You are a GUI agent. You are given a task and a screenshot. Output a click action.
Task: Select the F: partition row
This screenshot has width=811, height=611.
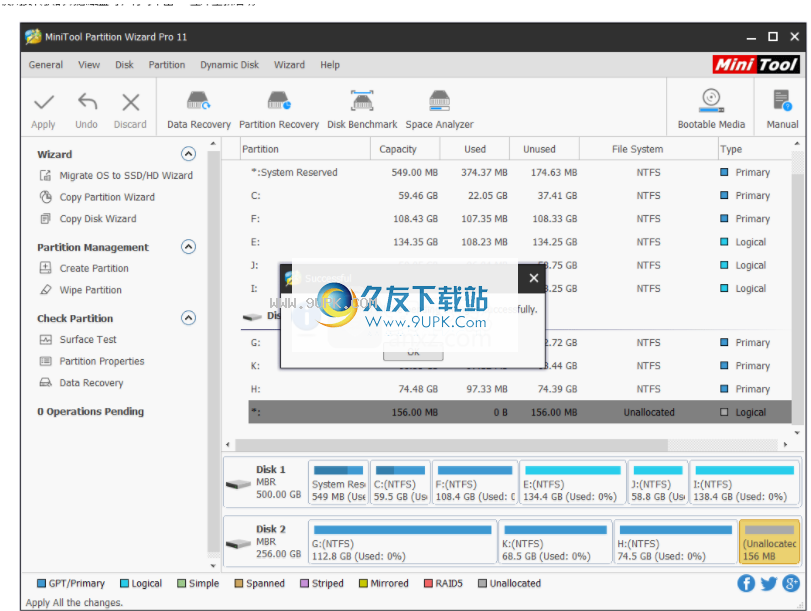(519, 219)
